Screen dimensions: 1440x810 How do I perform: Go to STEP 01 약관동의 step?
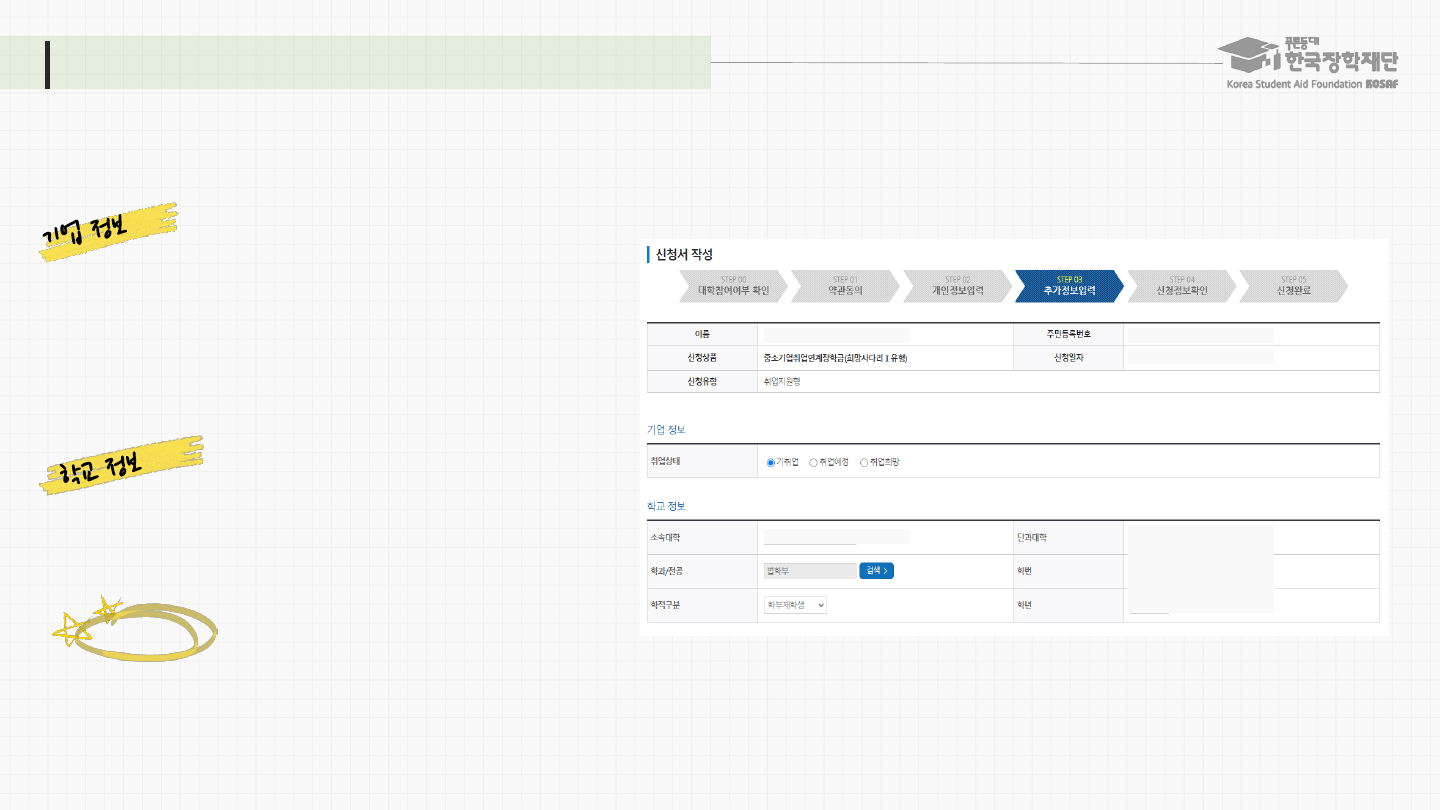(845, 286)
